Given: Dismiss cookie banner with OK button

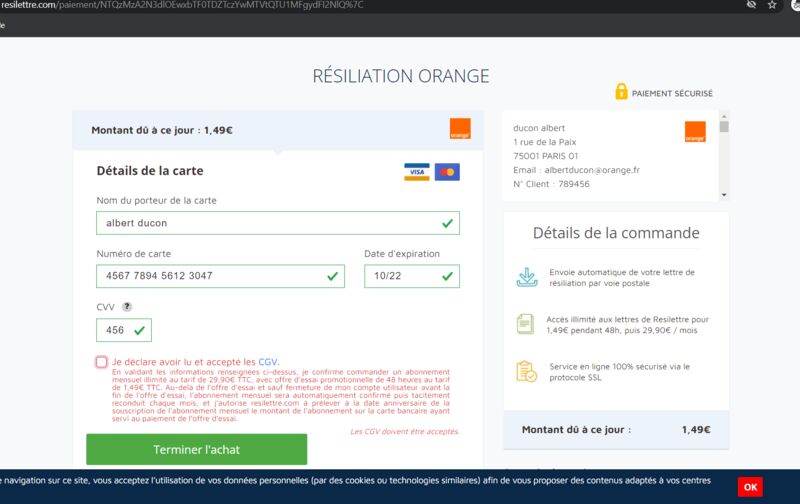Looking at the screenshot, I should [x=750, y=487].
